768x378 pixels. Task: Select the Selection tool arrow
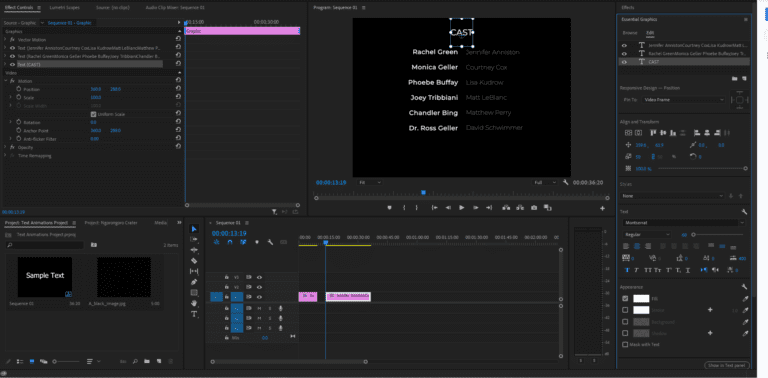coord(194,229)
